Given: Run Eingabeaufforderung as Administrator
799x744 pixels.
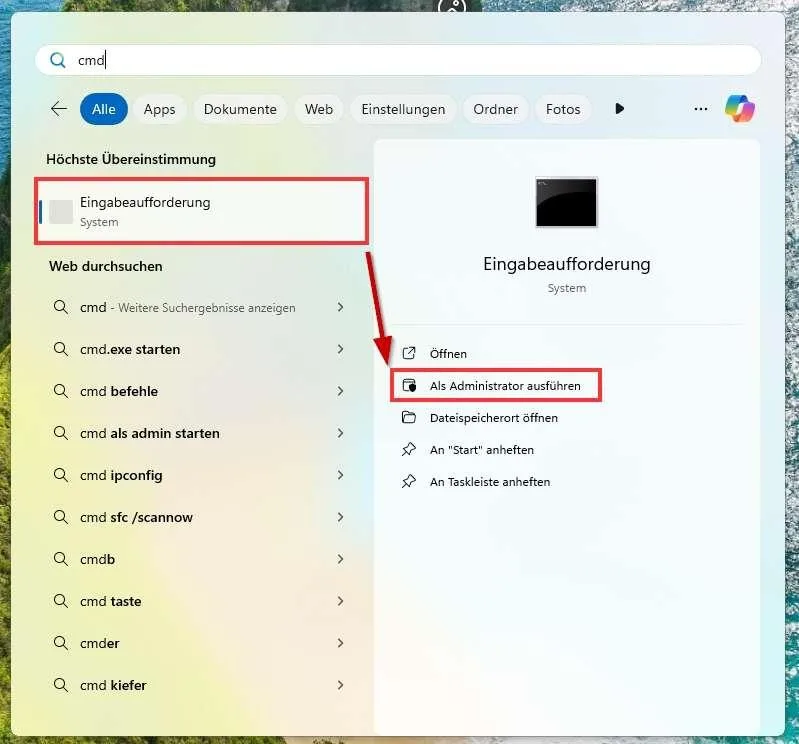Looking at the screenshot, I should 504,386.
